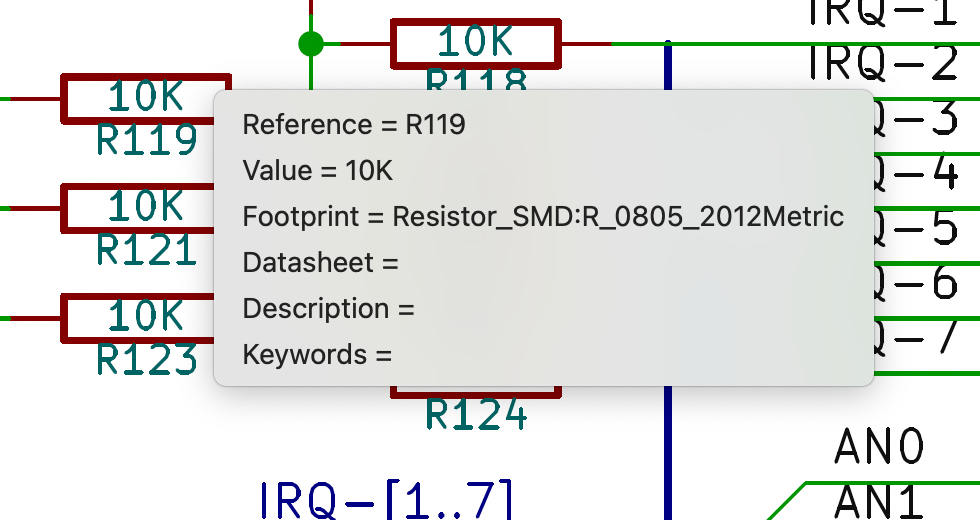This screenshot has width=980, height=520.
Task: Click the R119 reference designator label
Action: click(x=146, y=141)
